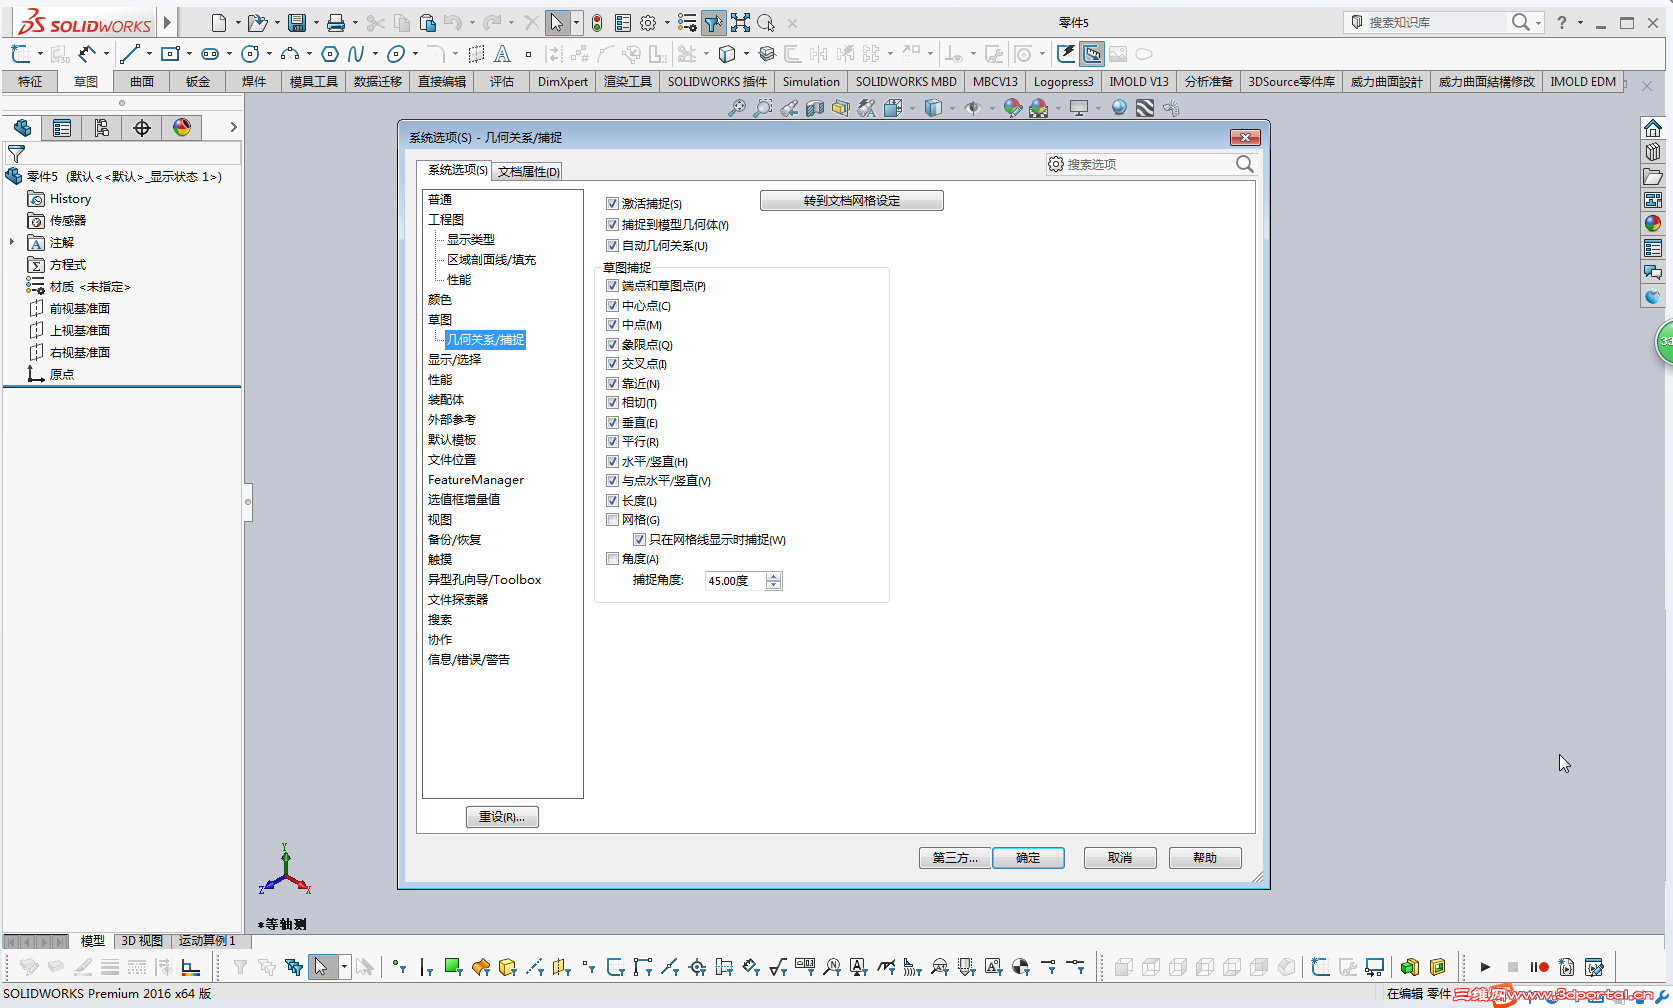The width and height of the screenshot is (1673, 1008).
Task: Open the DimXpertManager tab icon
Action: [142, 128]
